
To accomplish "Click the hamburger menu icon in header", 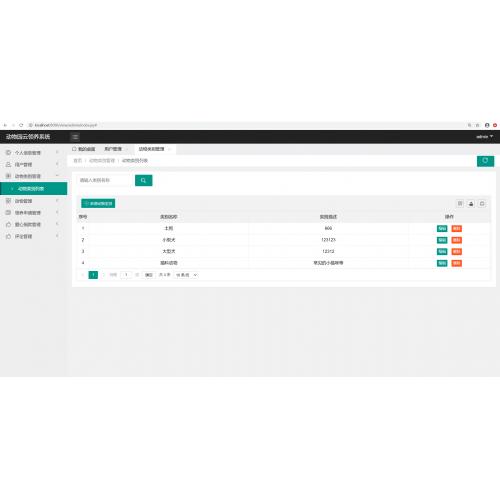I will (x=75, y=137).
